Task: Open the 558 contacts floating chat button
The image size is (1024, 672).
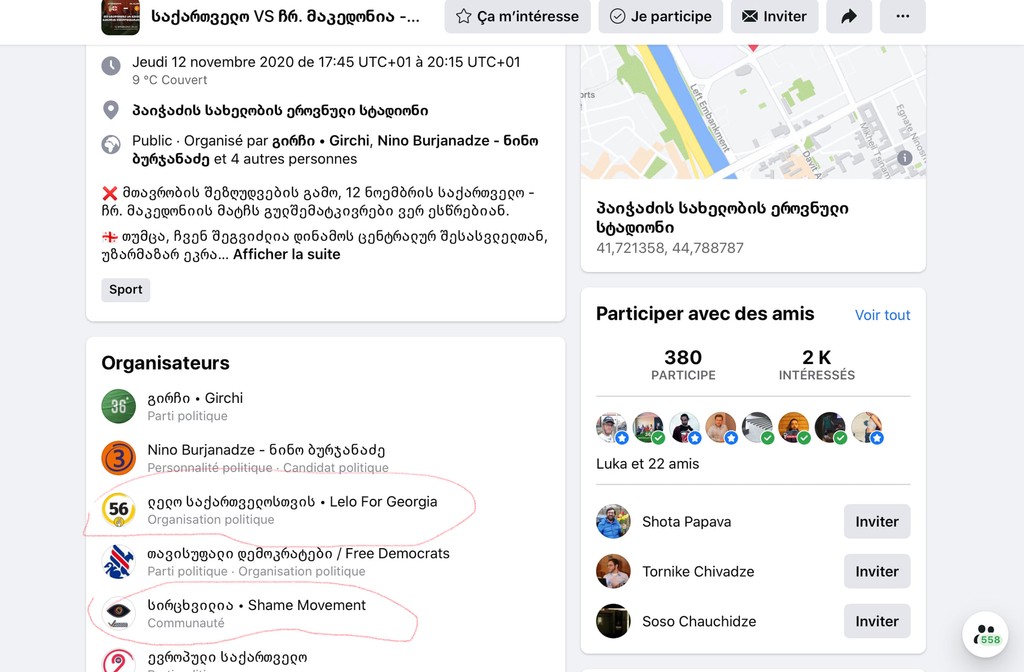Action: pyautogui.click(x=985, y=634)
